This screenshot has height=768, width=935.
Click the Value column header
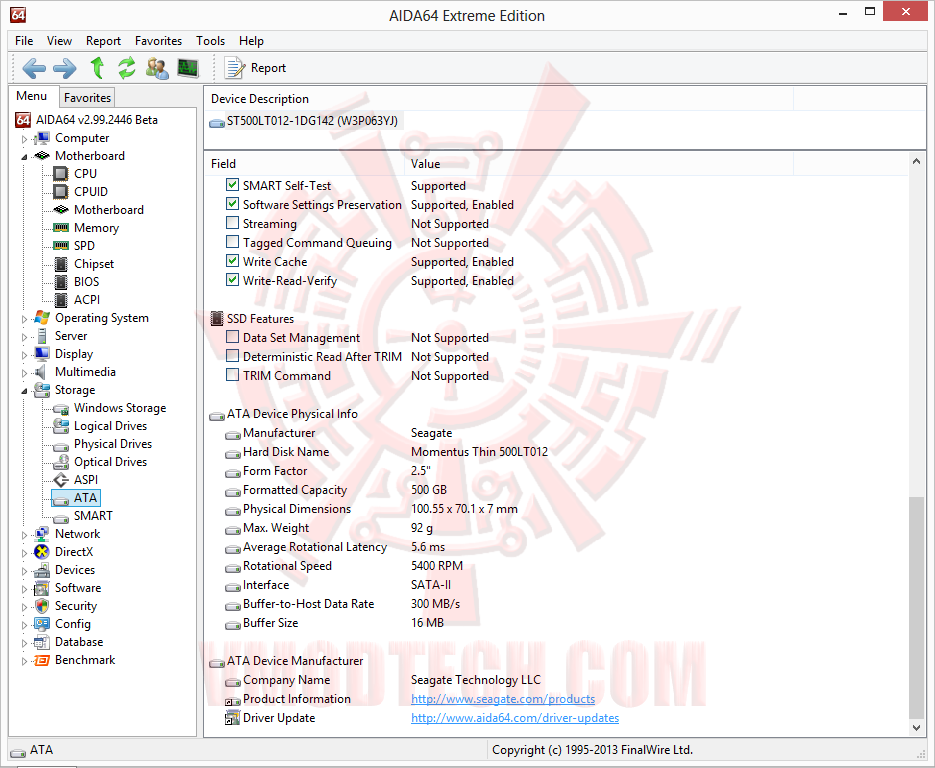tap(599, 163)
